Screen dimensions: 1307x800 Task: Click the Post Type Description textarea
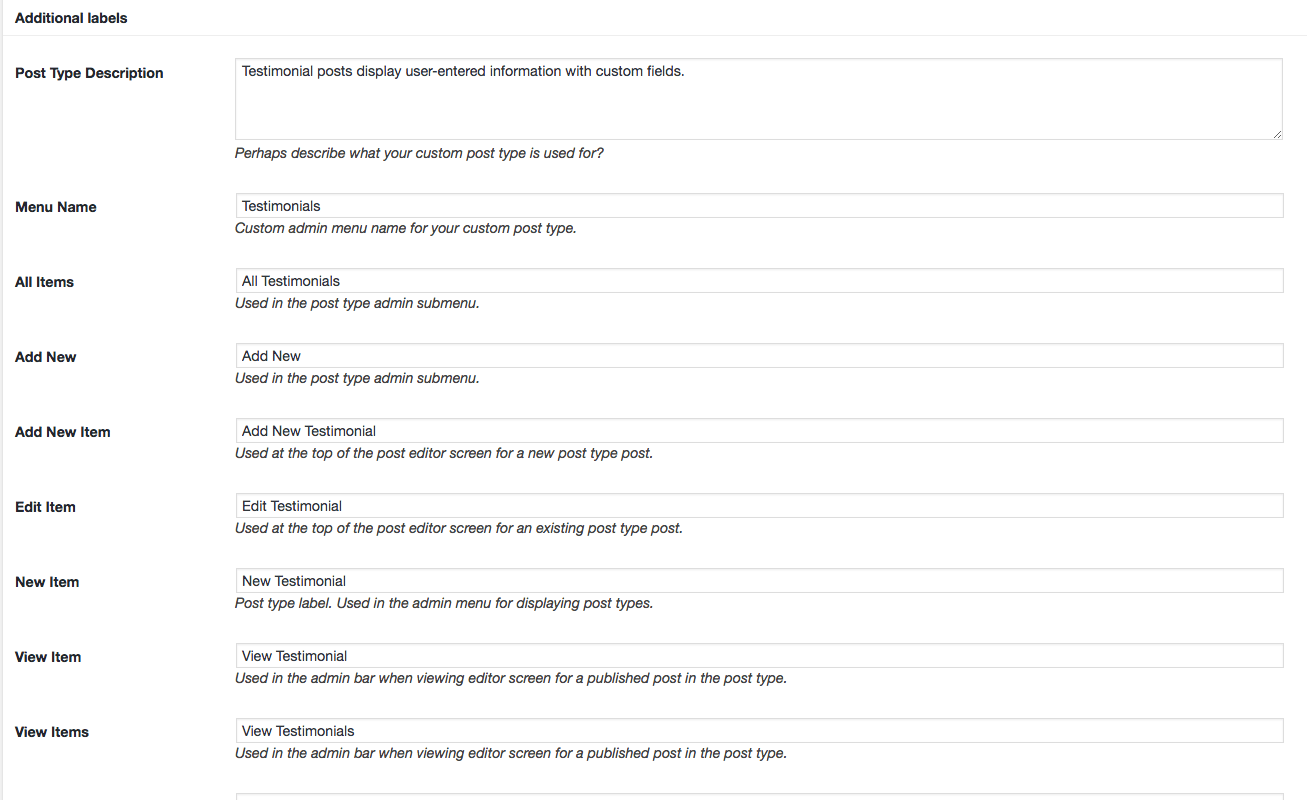tap(759, 99)
